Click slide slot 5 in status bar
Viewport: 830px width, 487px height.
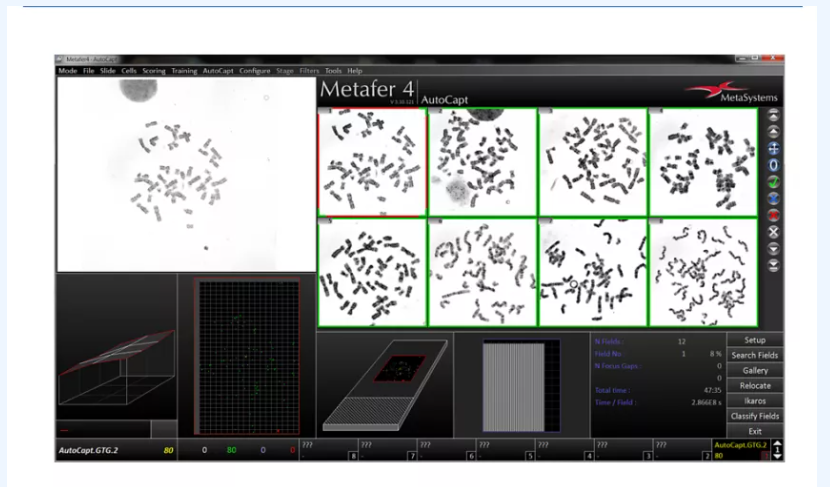[x=506, y=450]
